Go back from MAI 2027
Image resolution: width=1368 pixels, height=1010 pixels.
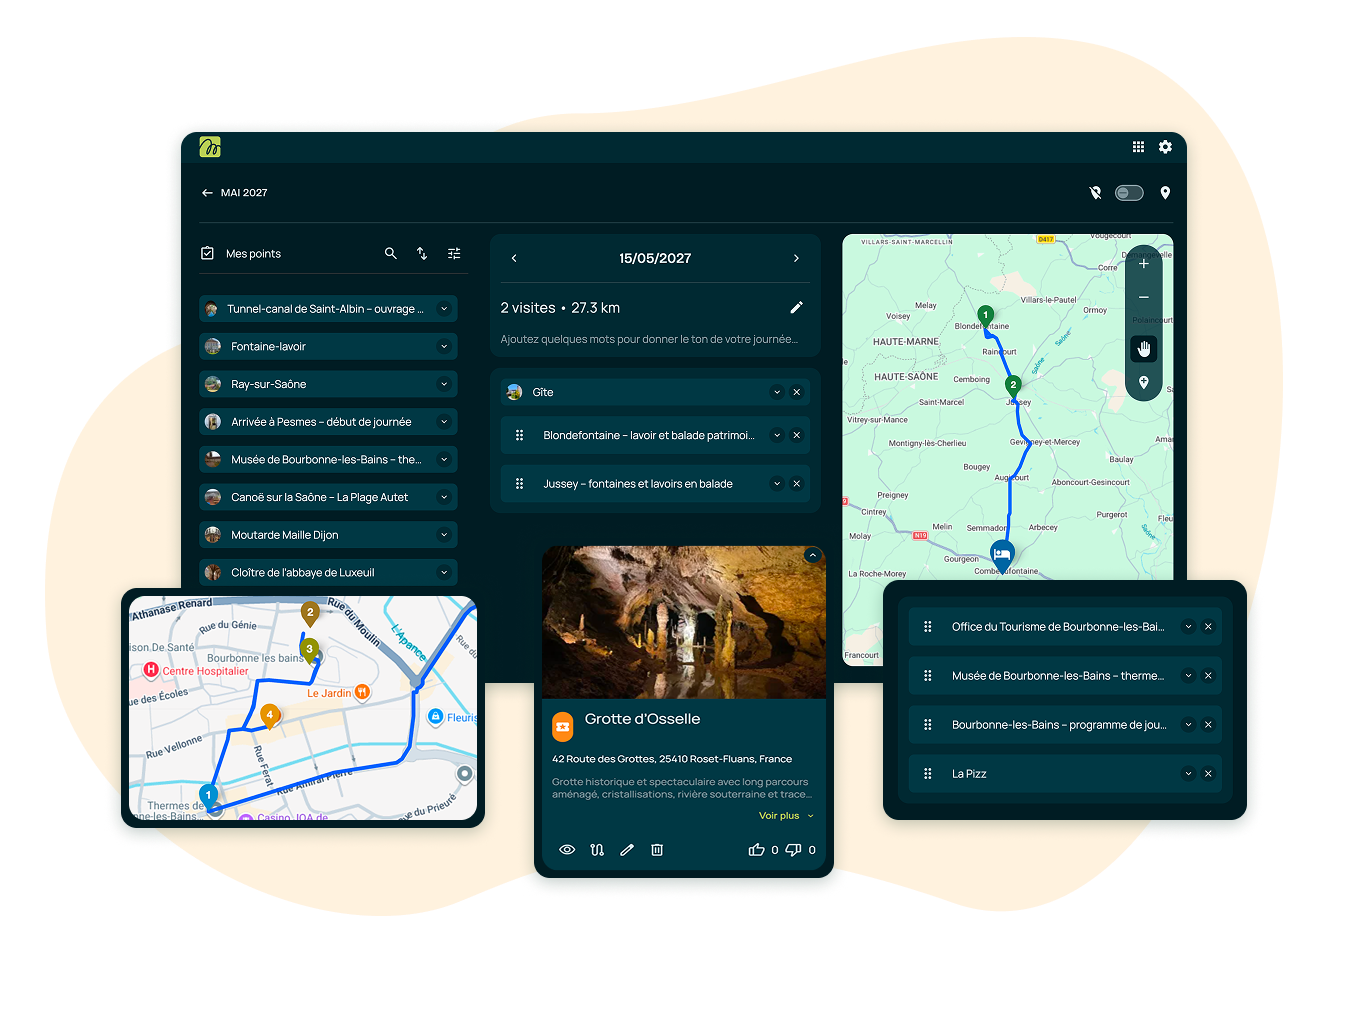pos(207,193)
